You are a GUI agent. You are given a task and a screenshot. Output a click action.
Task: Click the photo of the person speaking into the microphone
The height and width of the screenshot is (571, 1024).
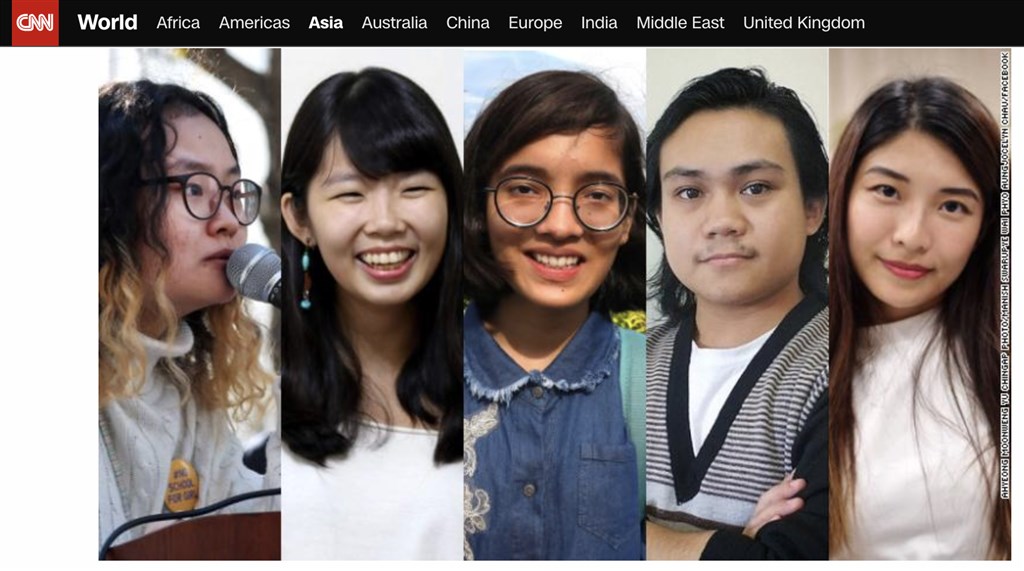190,304
